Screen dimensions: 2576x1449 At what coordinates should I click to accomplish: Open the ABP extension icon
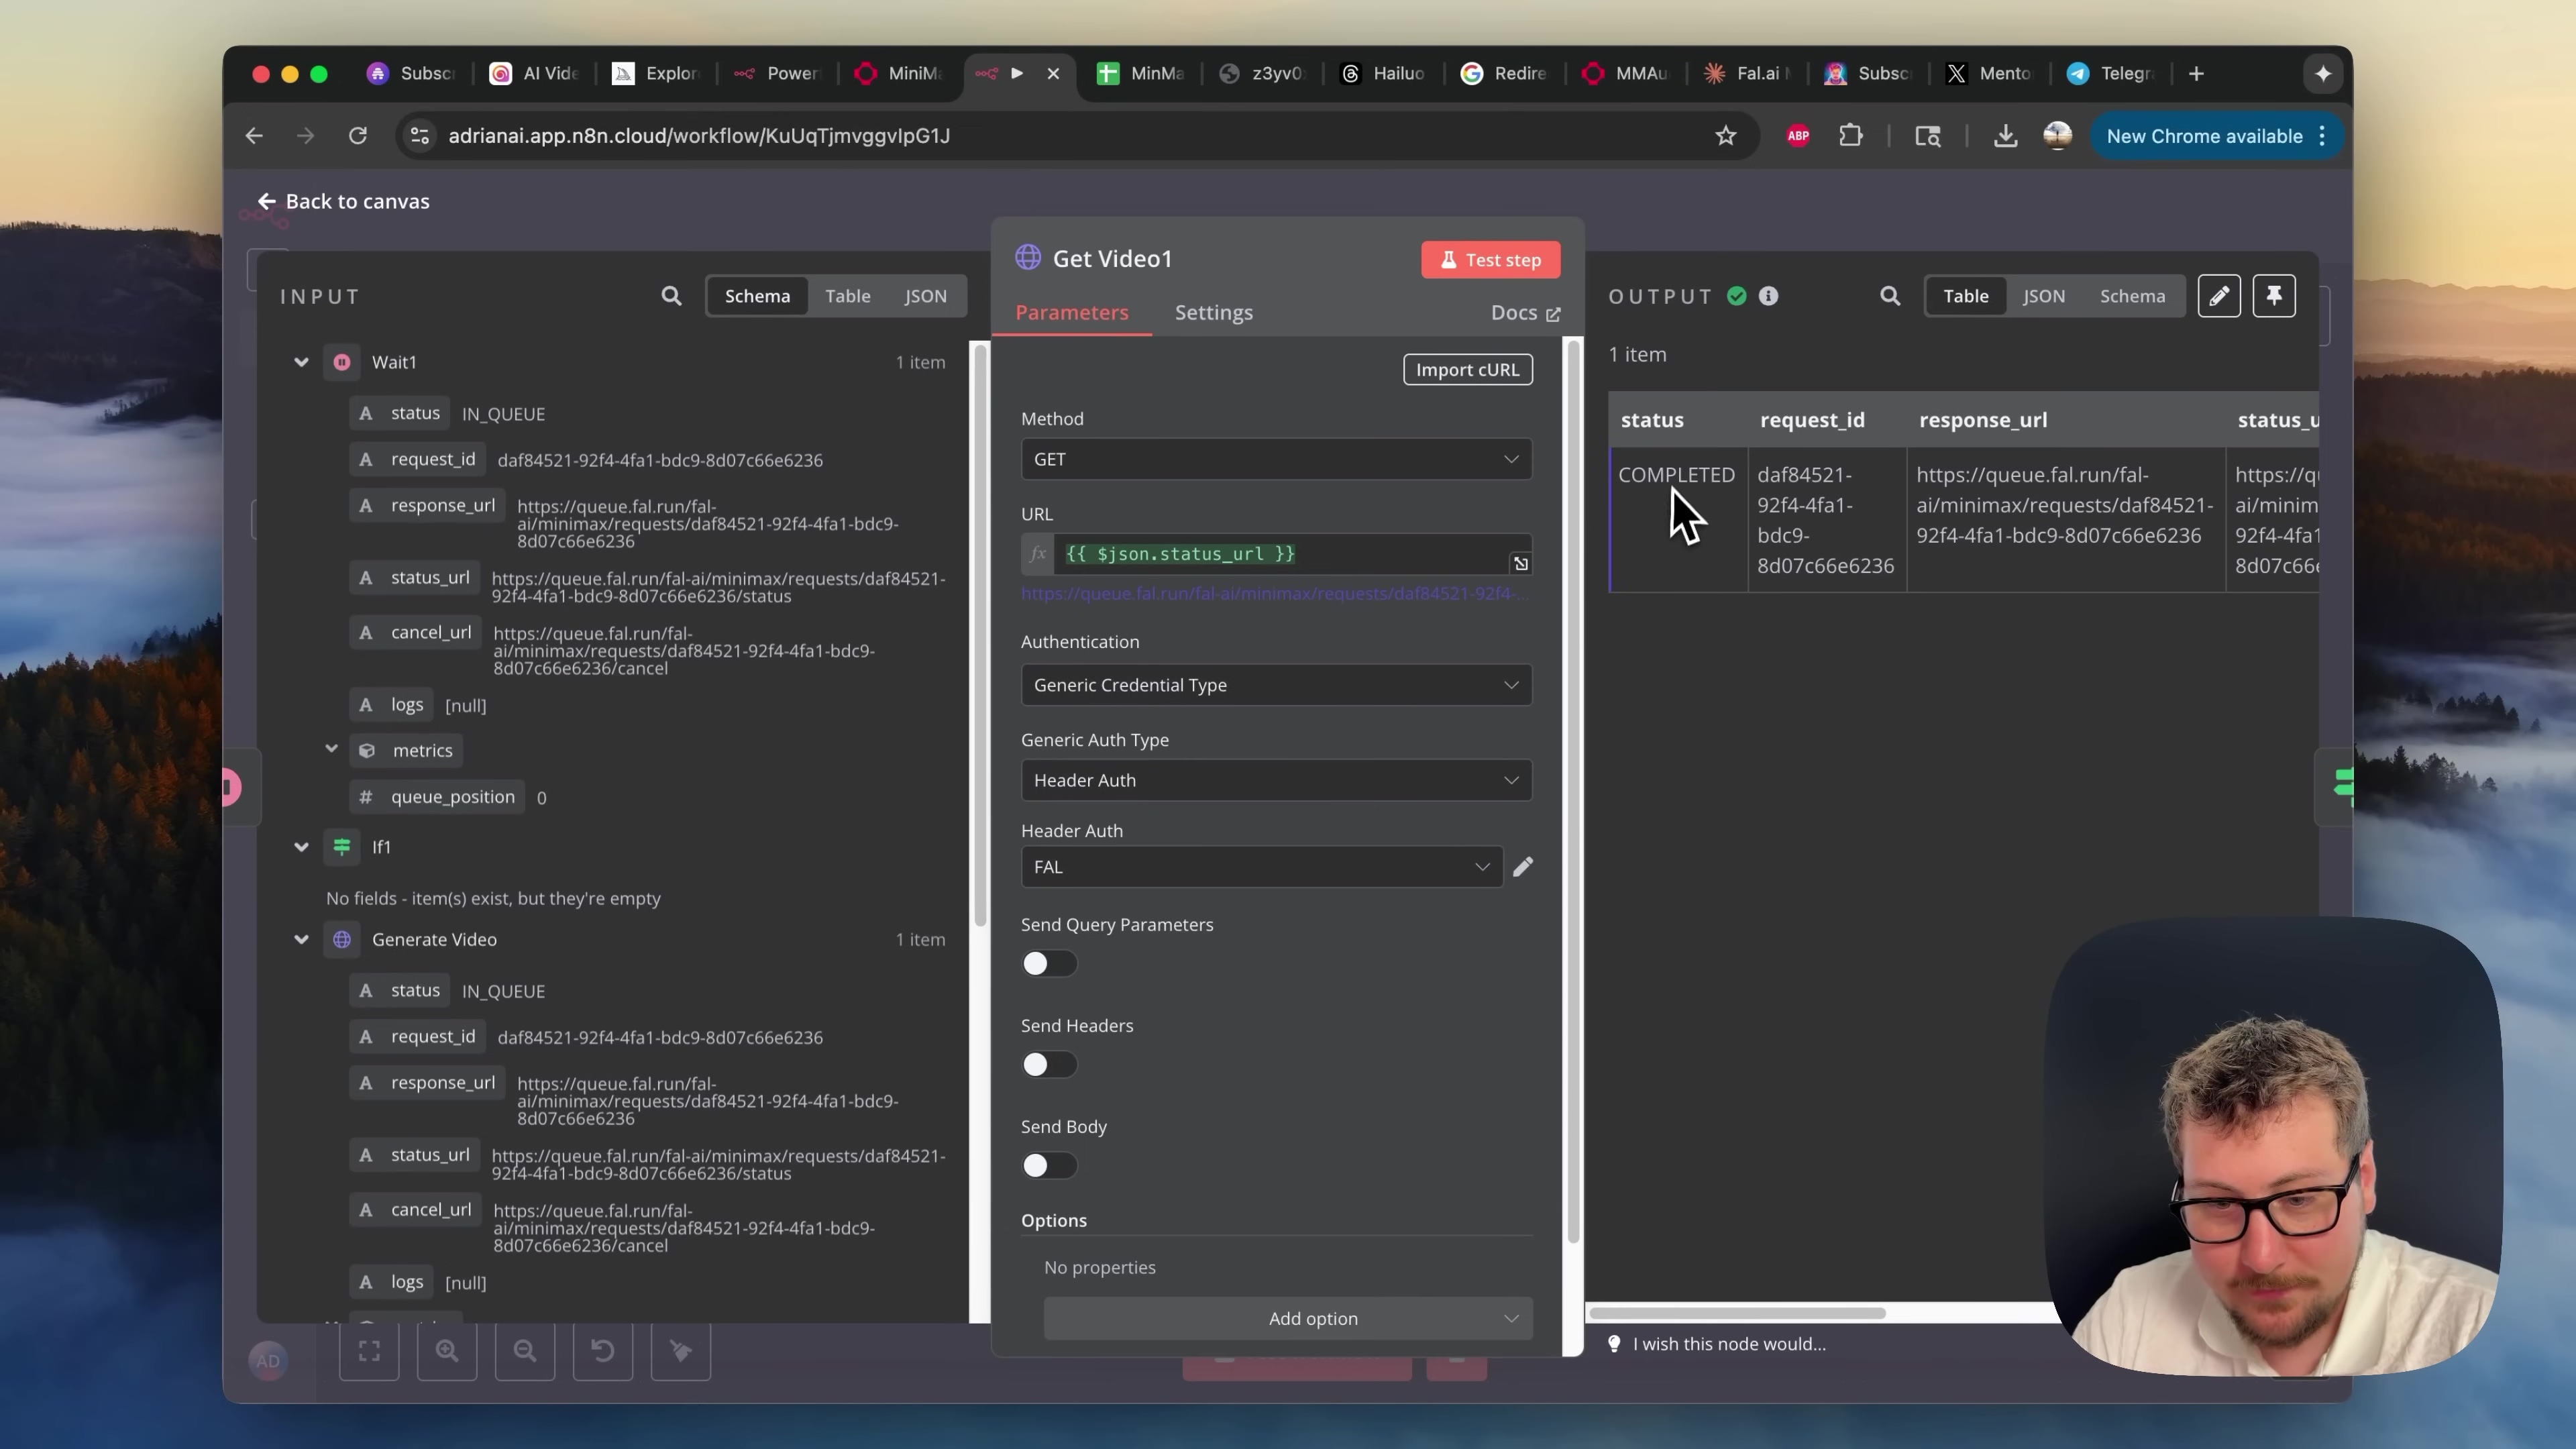[1797, 136]
